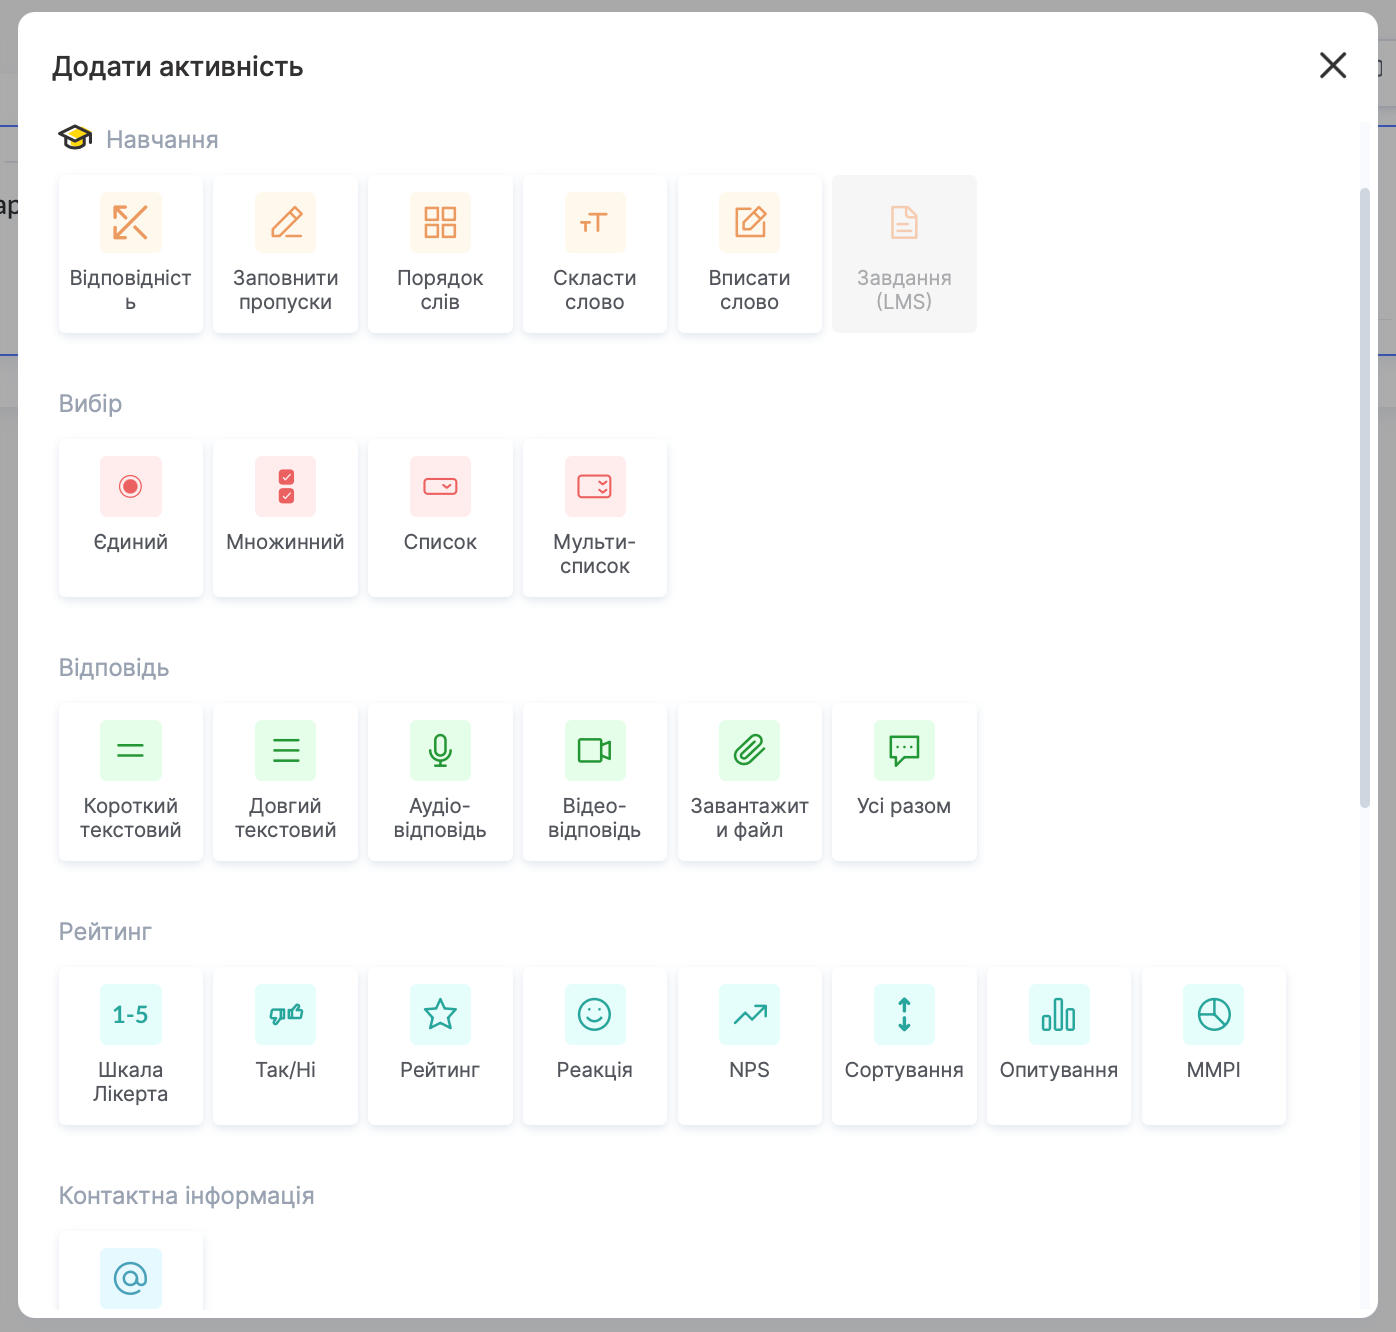The image size is (1396, 1332).
Task: Choose the Відео-відповідь camera activity
Action: pyautogui.click(x=594, y=781)
